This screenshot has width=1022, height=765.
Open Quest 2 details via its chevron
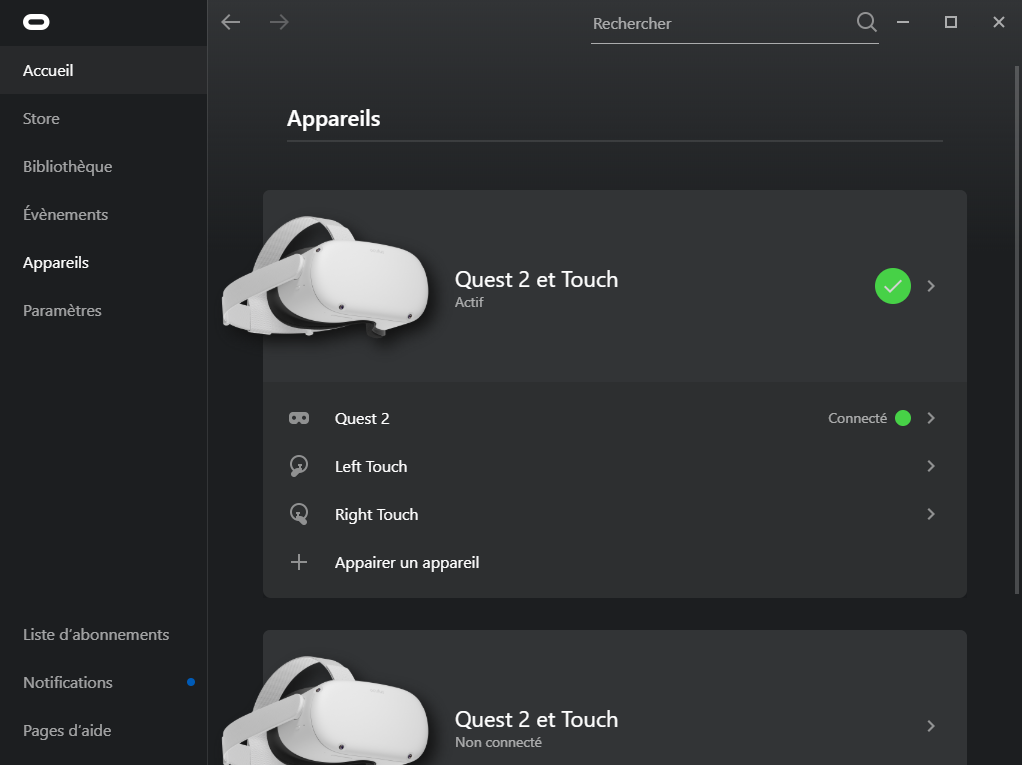click(931, 418)
